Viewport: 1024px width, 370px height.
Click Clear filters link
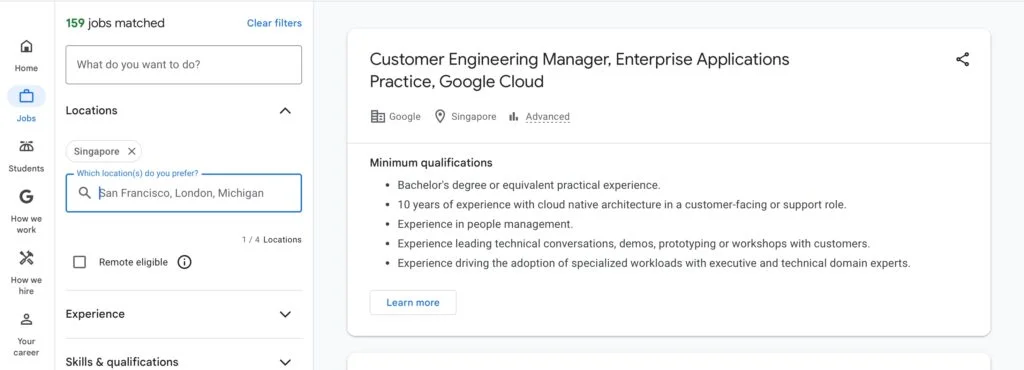pos(274,23)
